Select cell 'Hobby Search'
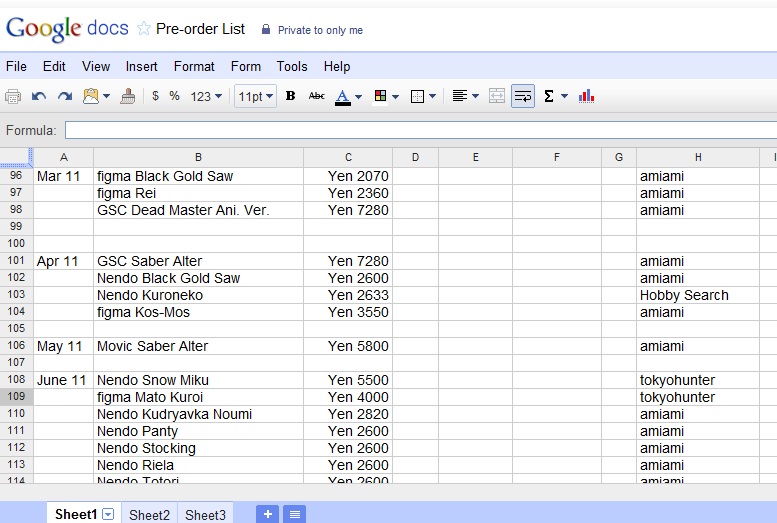The image size is (777, 523). click(698, 295)
